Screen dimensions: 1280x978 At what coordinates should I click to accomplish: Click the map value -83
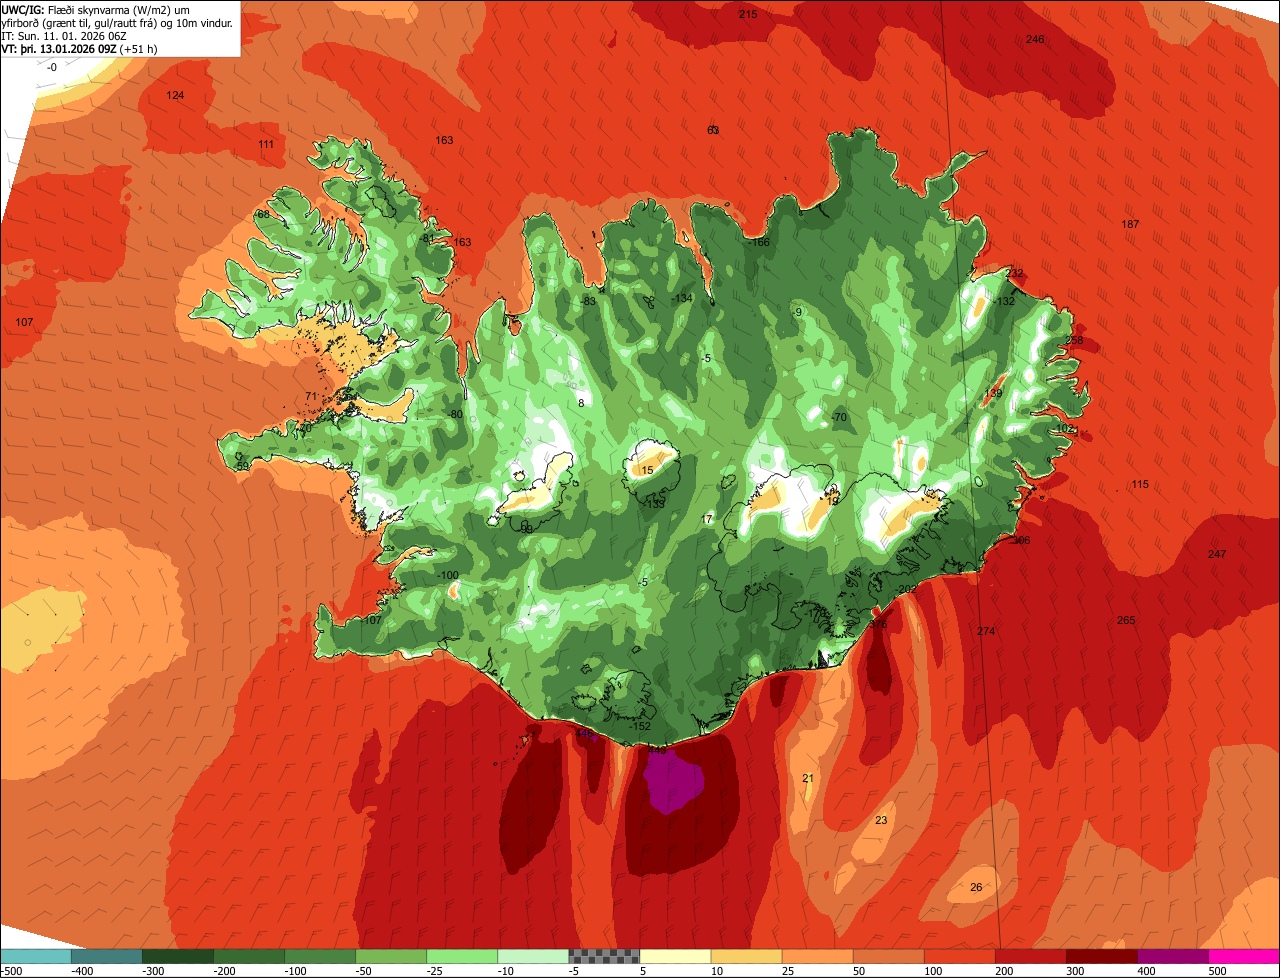(588, 302)
